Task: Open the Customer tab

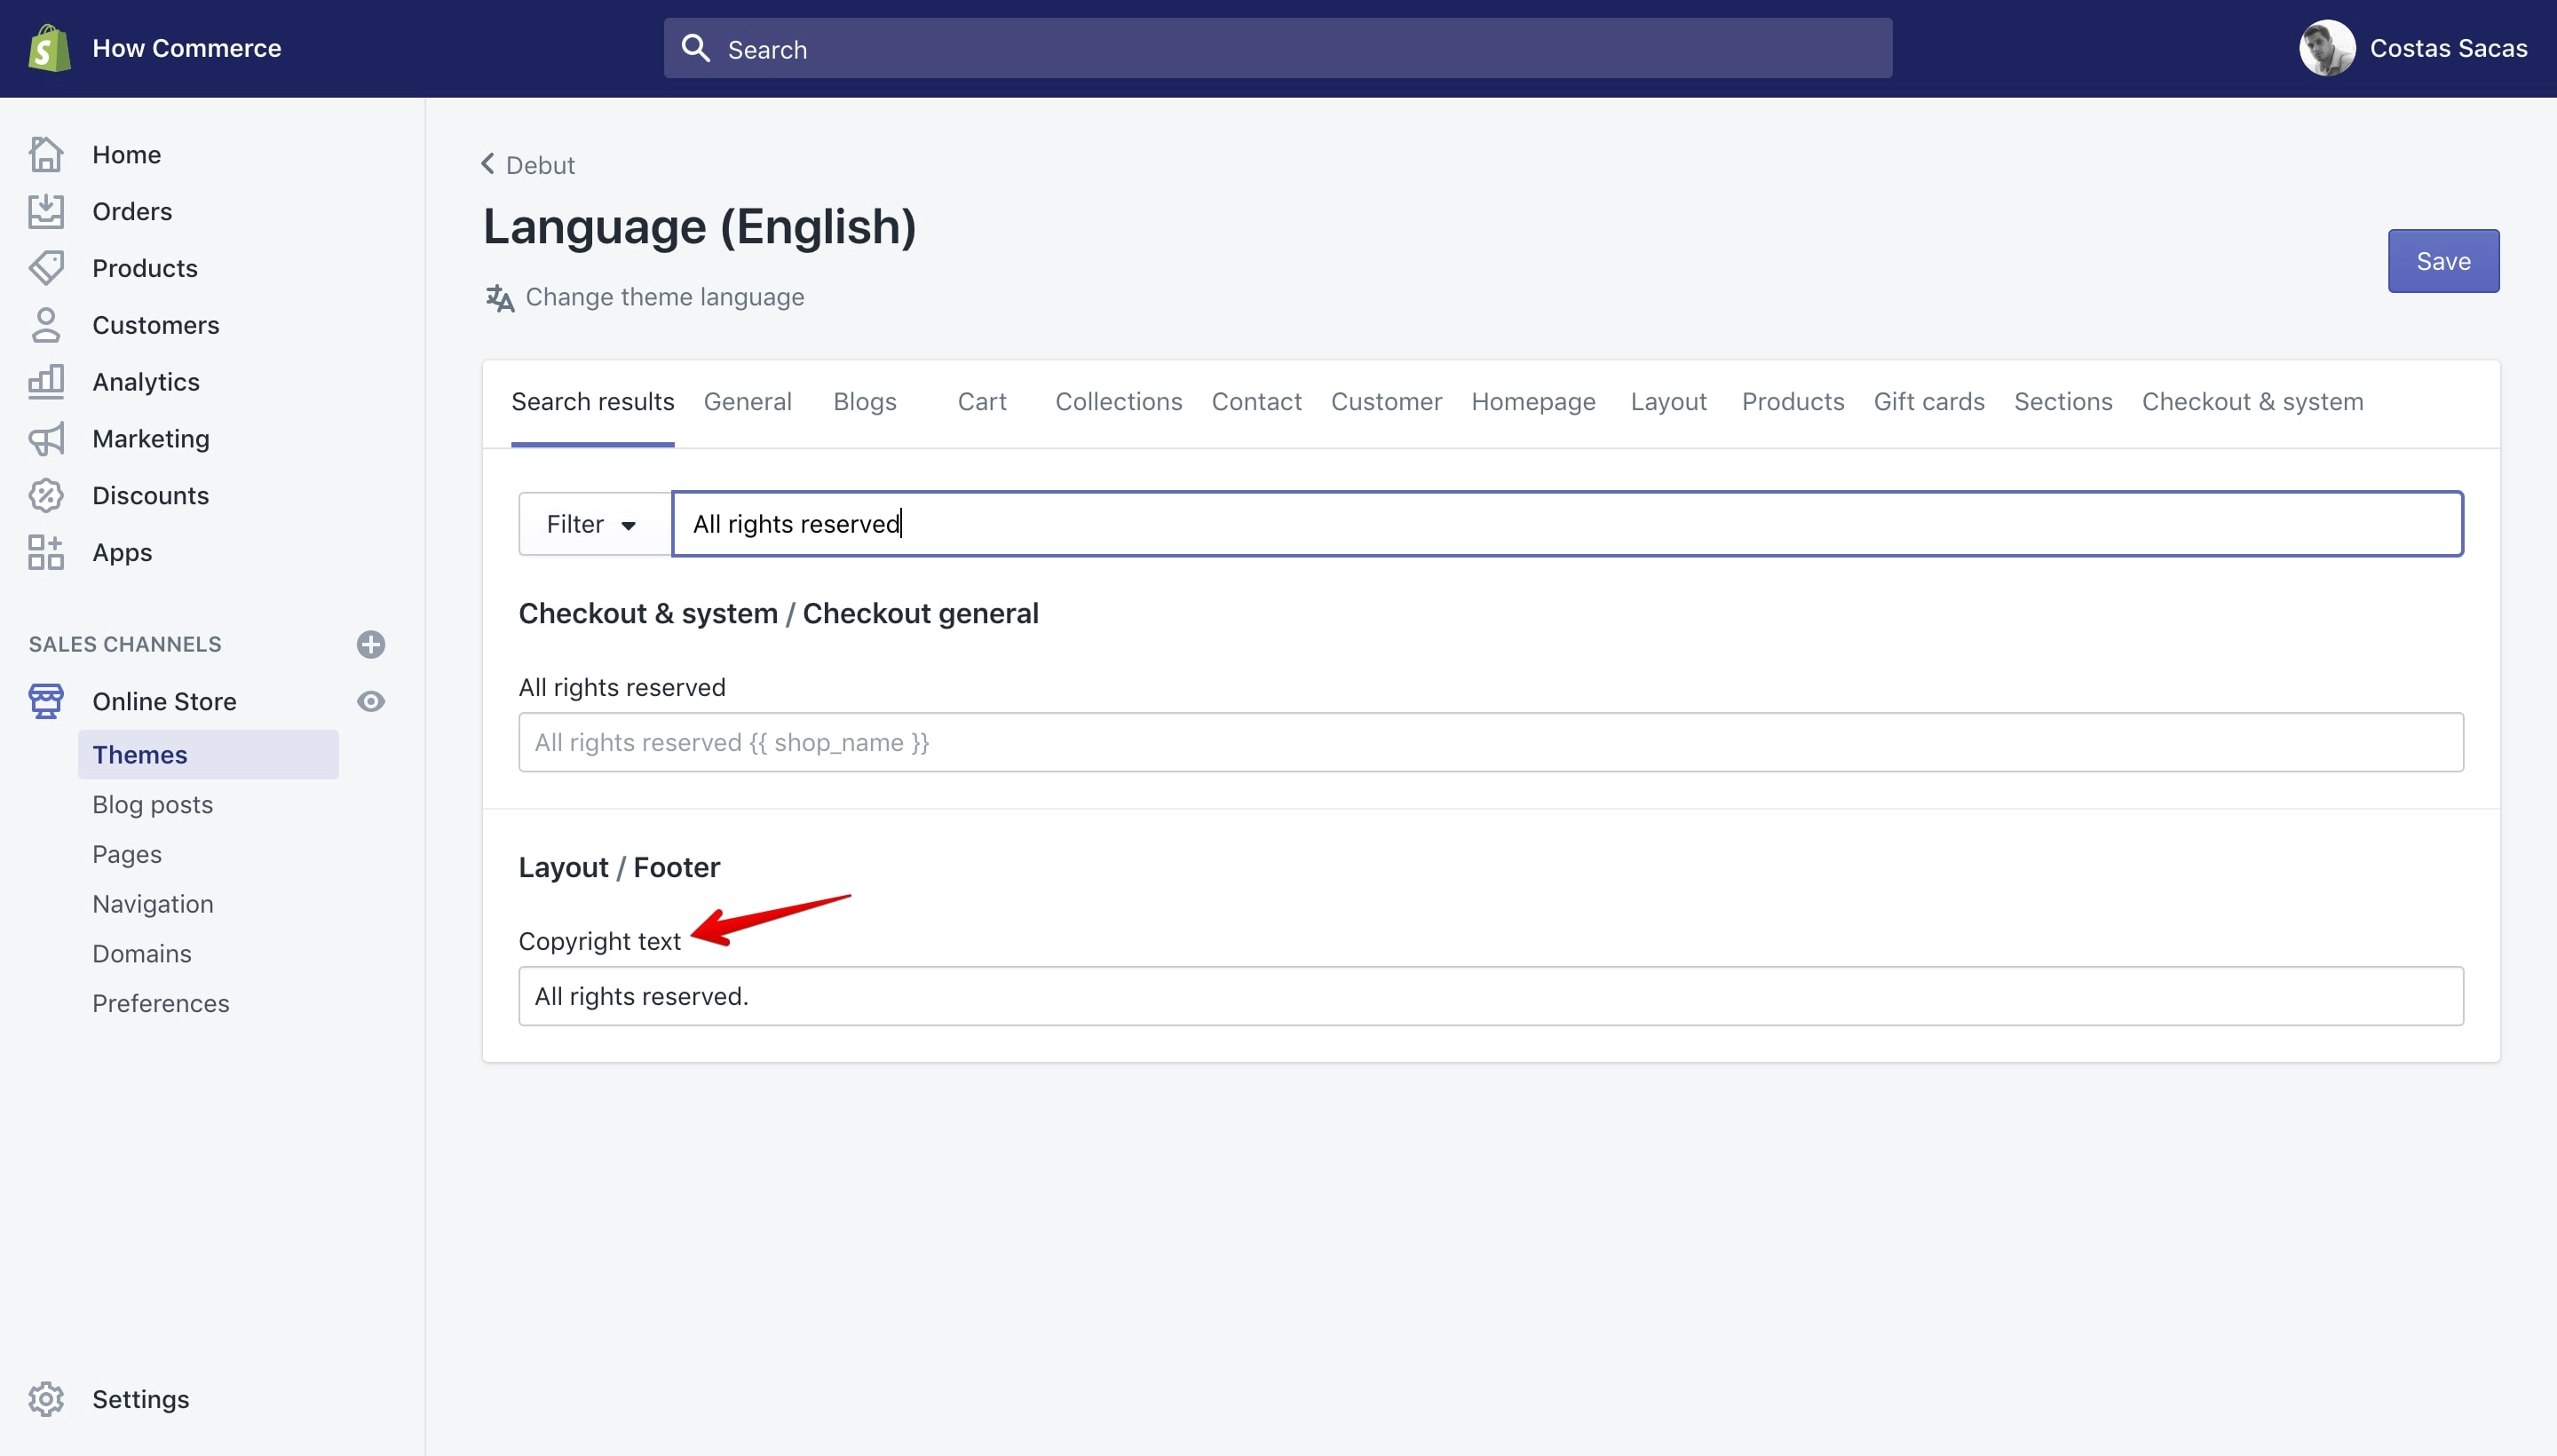Action: pos(1386,402)
